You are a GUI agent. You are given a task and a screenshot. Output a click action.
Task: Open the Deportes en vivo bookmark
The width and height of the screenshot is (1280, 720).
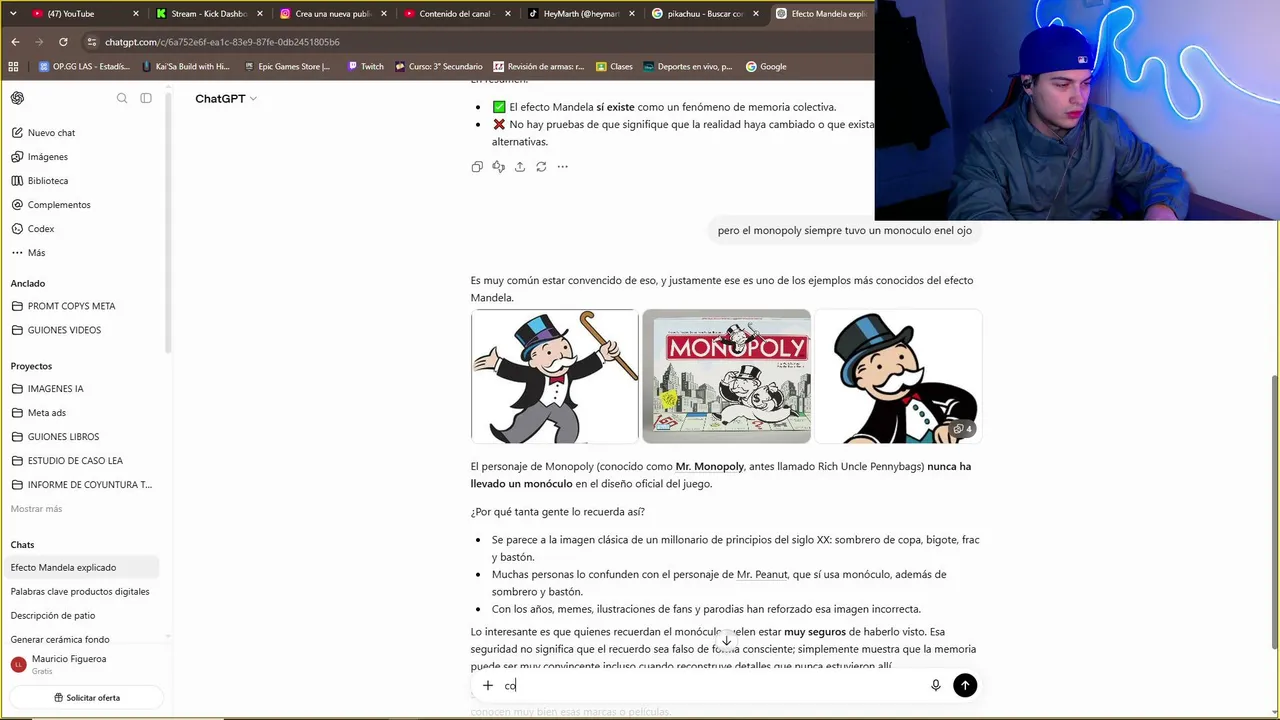(688, 67)
